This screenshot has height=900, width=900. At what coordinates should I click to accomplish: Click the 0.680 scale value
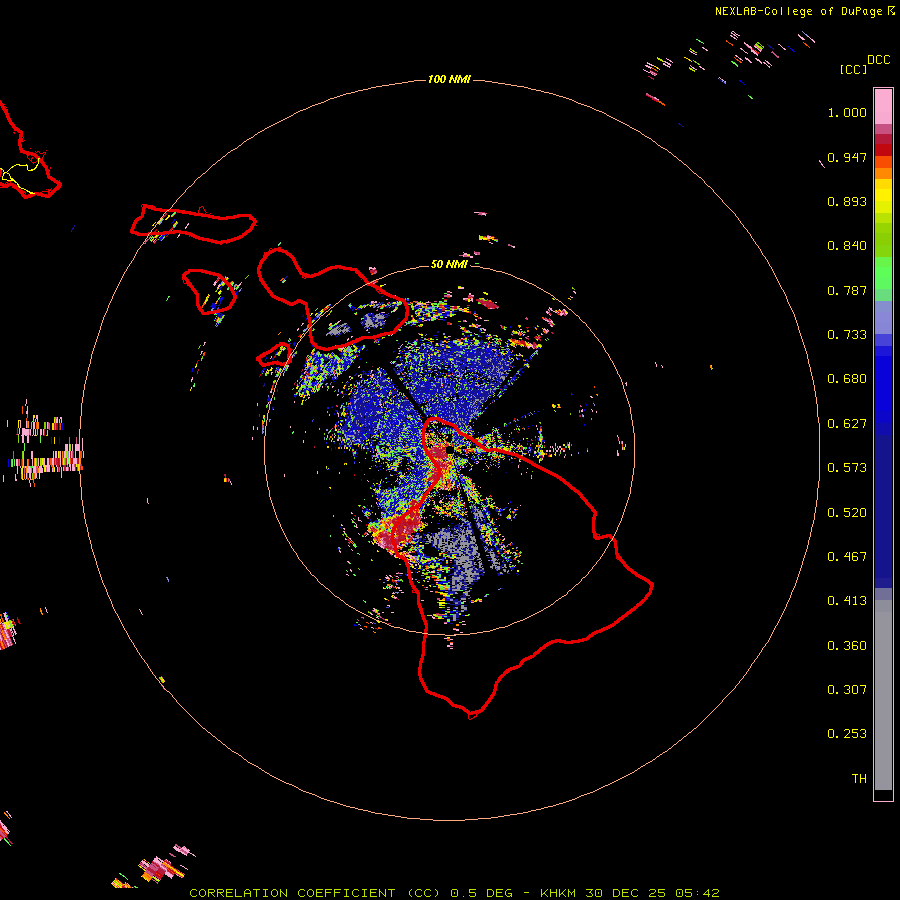[847, 379]
